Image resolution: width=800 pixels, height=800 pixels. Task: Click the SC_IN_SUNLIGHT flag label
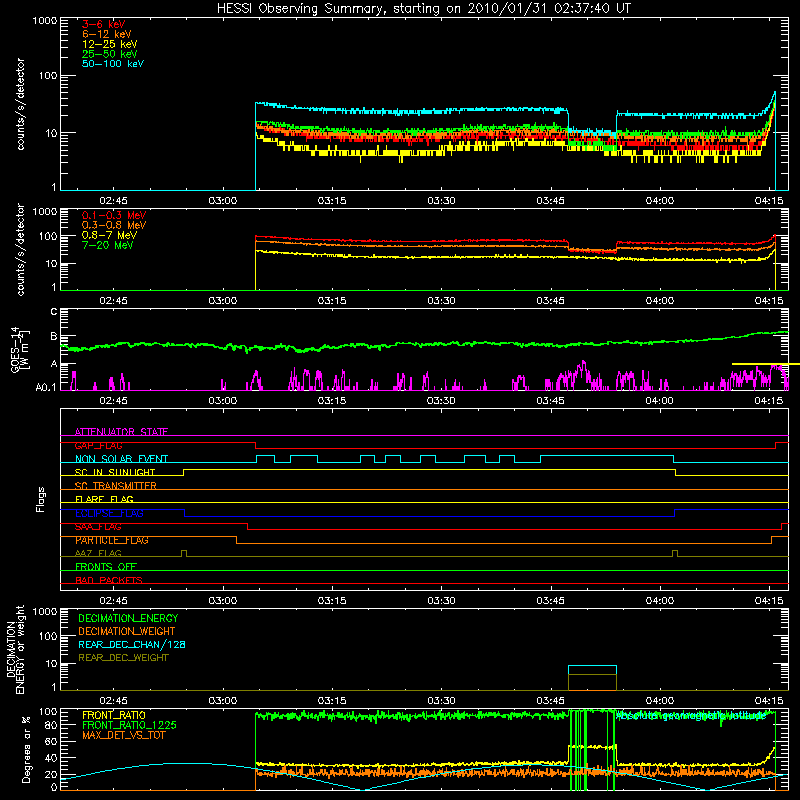(x=115, y=472)
